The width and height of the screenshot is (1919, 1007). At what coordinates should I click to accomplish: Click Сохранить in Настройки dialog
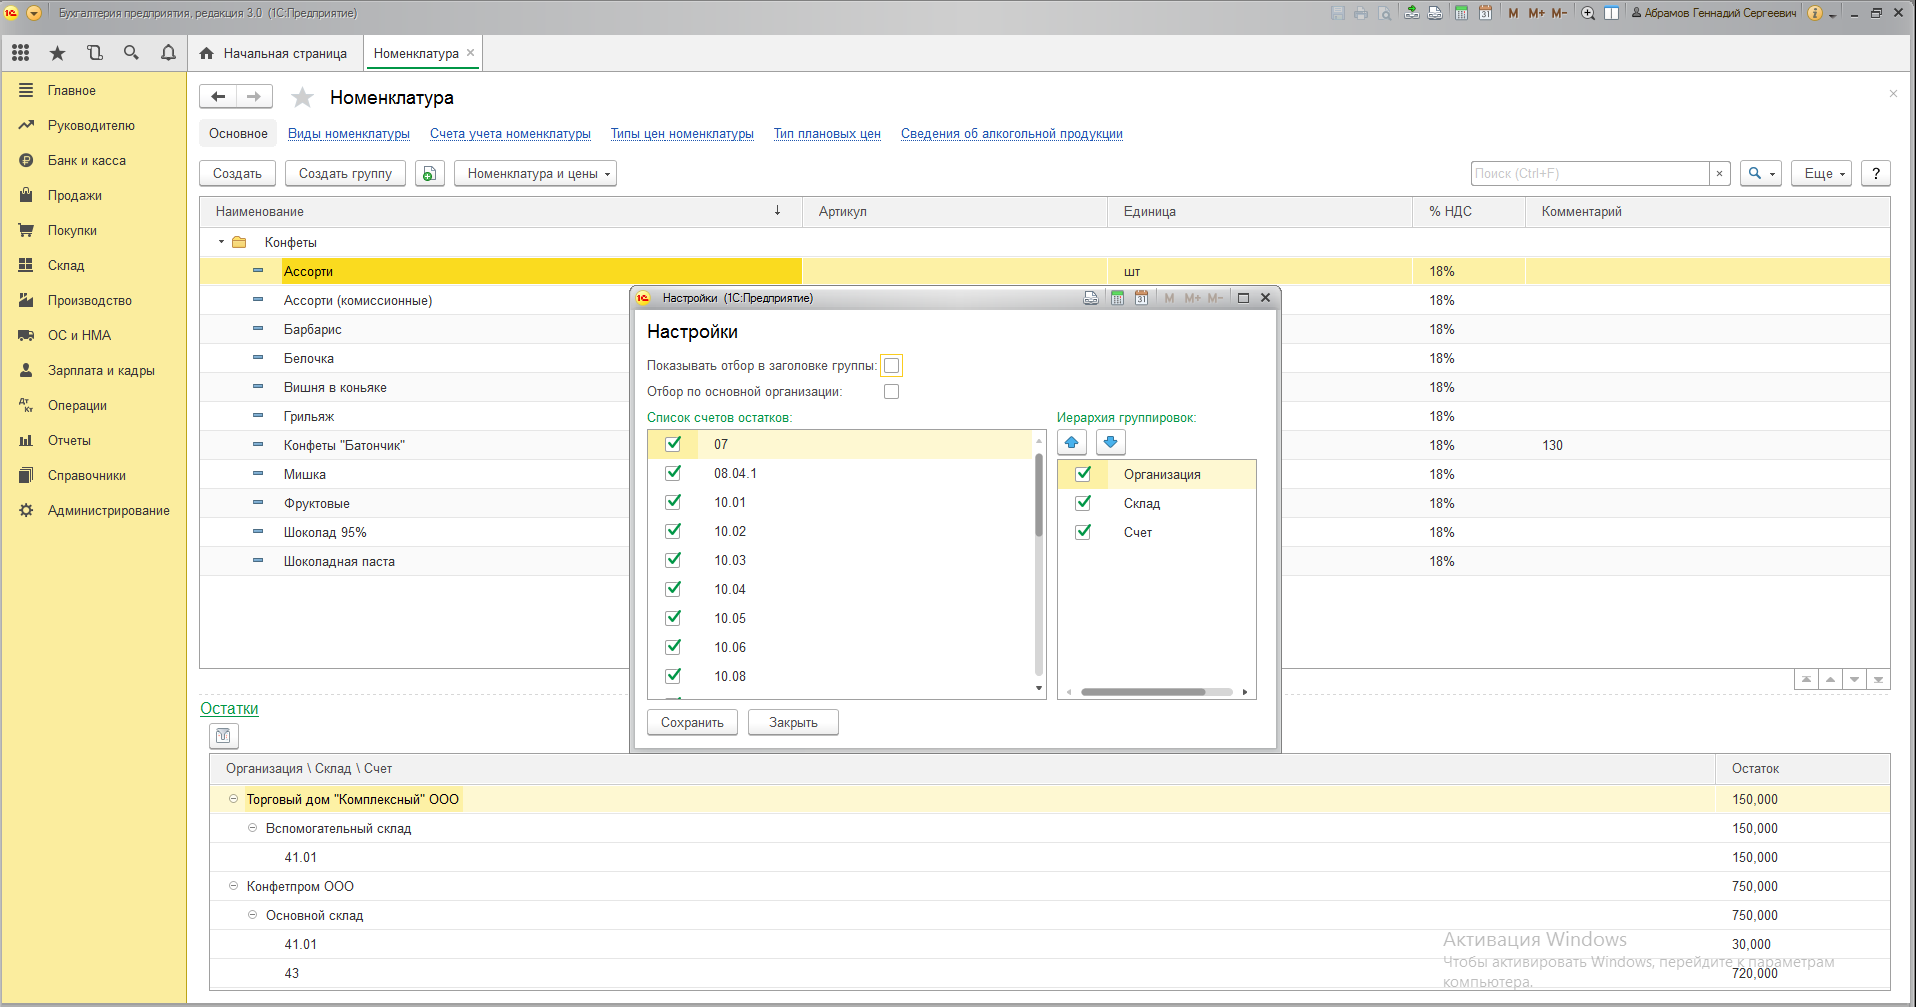coord(692,722)
